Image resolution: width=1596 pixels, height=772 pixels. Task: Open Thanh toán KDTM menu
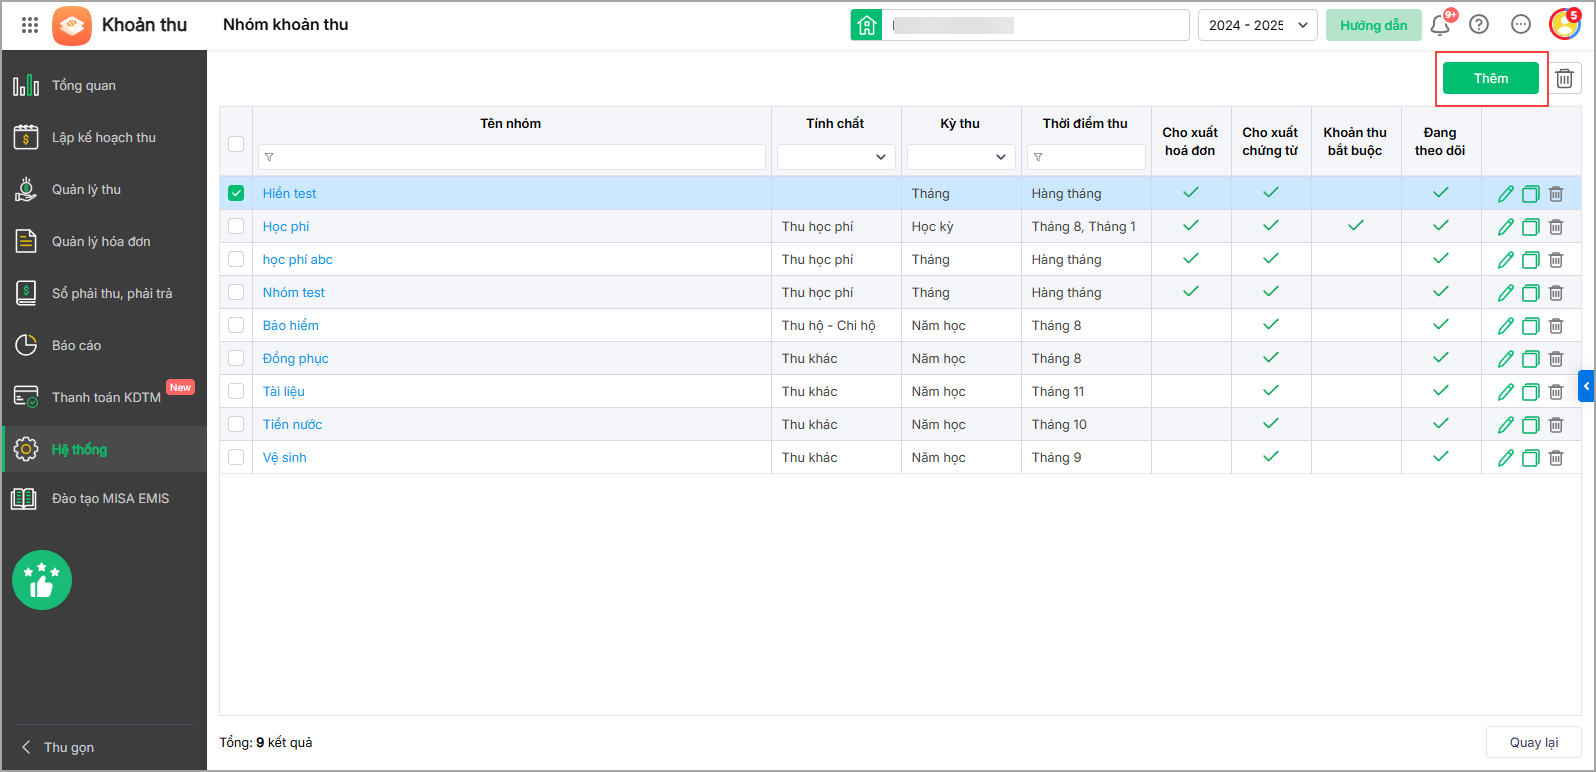coord(106,397)
